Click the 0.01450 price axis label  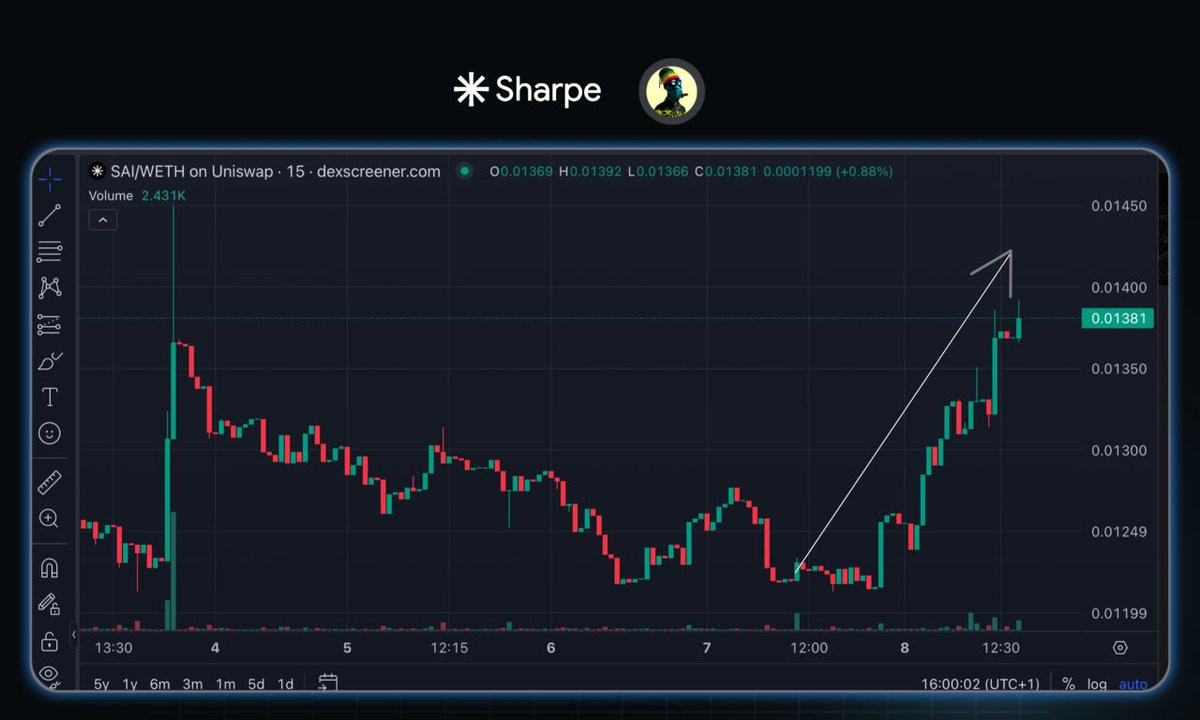coord(1117,206)
